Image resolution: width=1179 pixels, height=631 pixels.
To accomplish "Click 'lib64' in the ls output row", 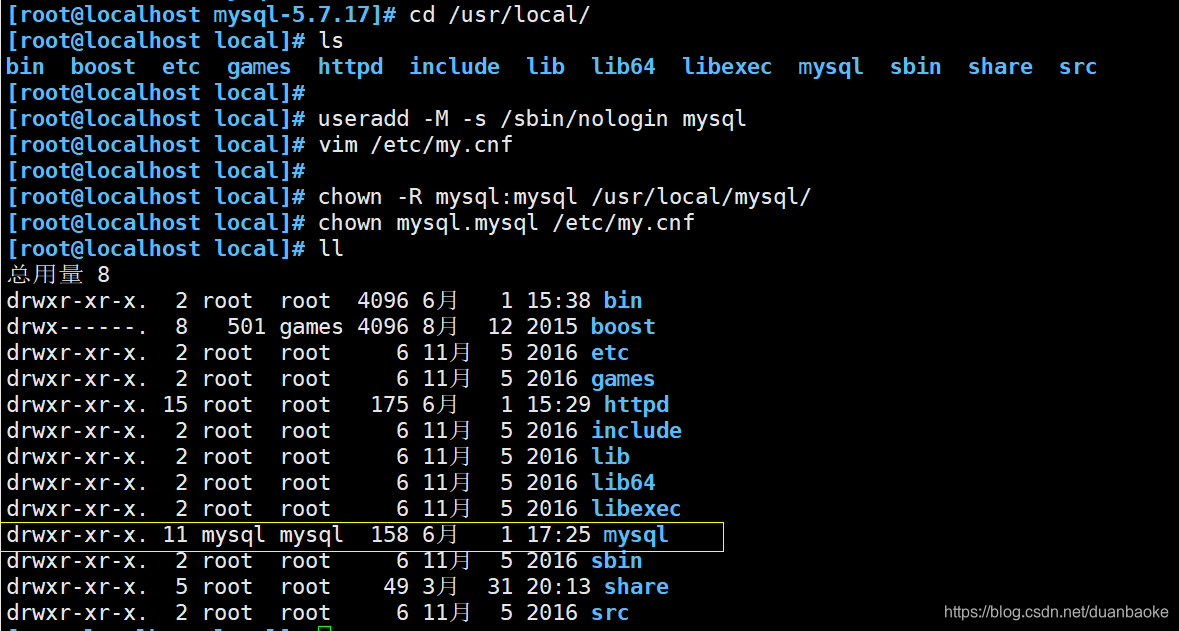I will coord(623,66).
